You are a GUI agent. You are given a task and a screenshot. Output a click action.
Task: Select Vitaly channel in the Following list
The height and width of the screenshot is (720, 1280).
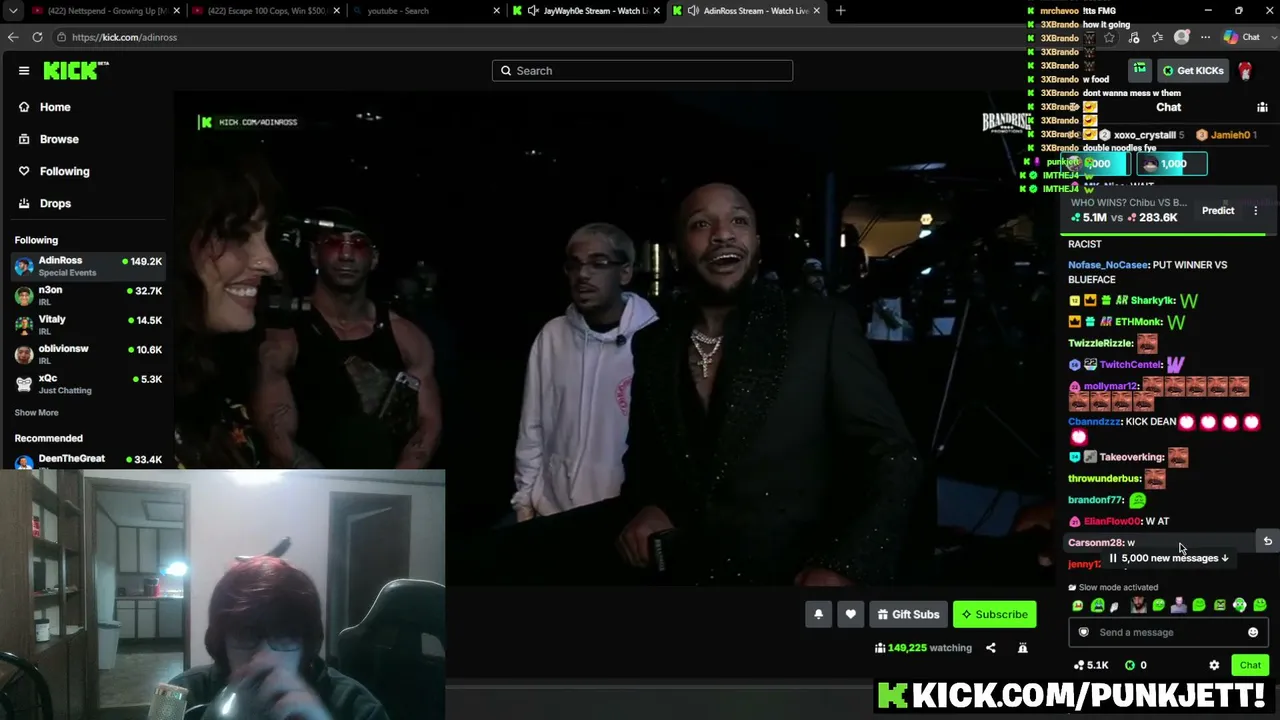tap(88, 325)
